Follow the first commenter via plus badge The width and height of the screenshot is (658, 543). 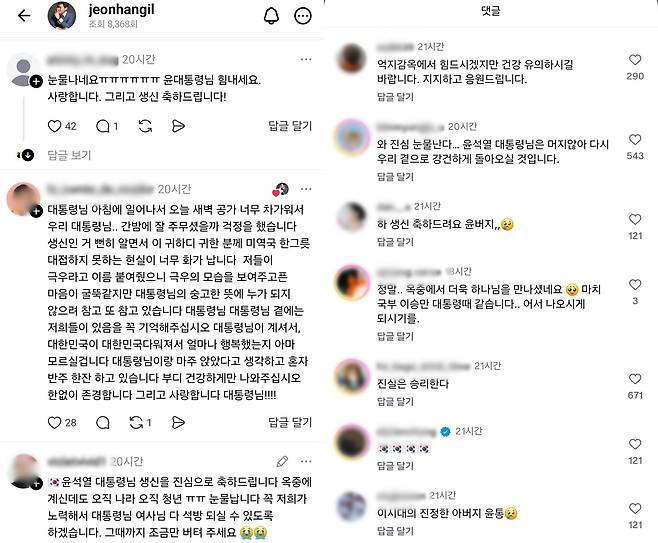(x=37, y=81)
